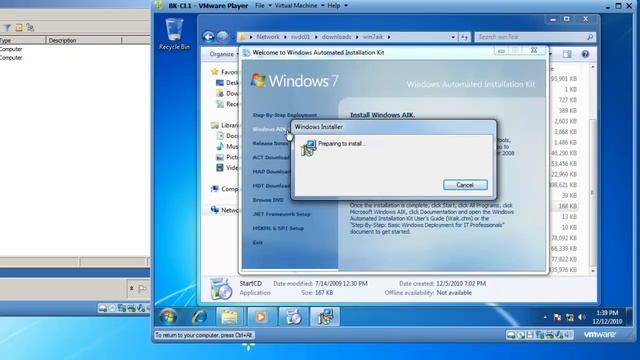Click Show desktop strip beside clock
Image resolution: width=640 pixels, height=360 pixels.
(629, 317)
